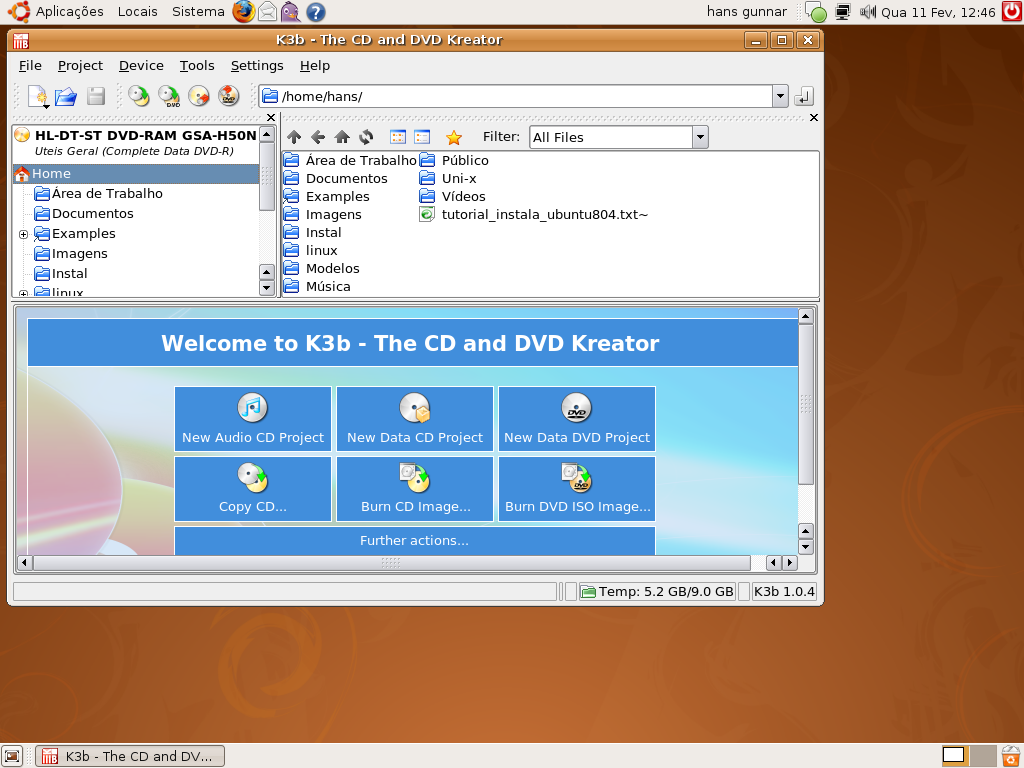Image resolution: width=1024 pixels, height=768 pixels.
Task: Click the Burn DVD ISO Image... button
Action: (x=577, y=488)
